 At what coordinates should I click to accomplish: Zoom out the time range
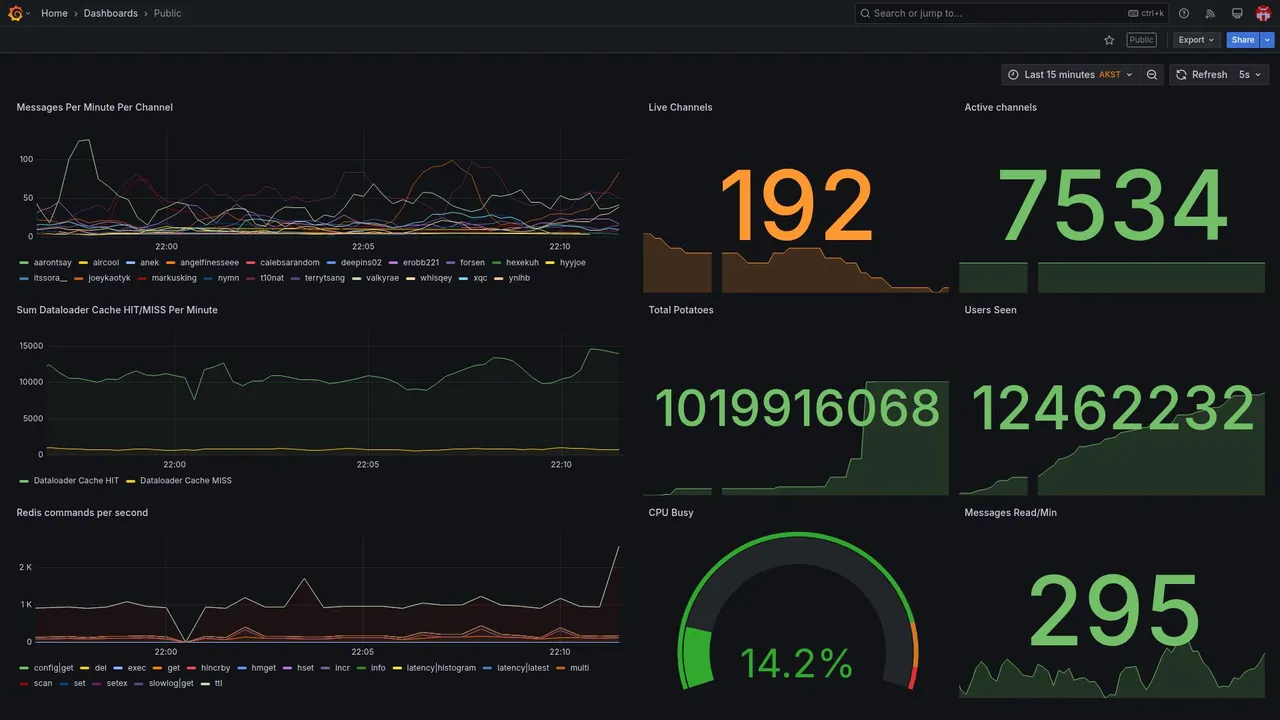point(1152,75)
